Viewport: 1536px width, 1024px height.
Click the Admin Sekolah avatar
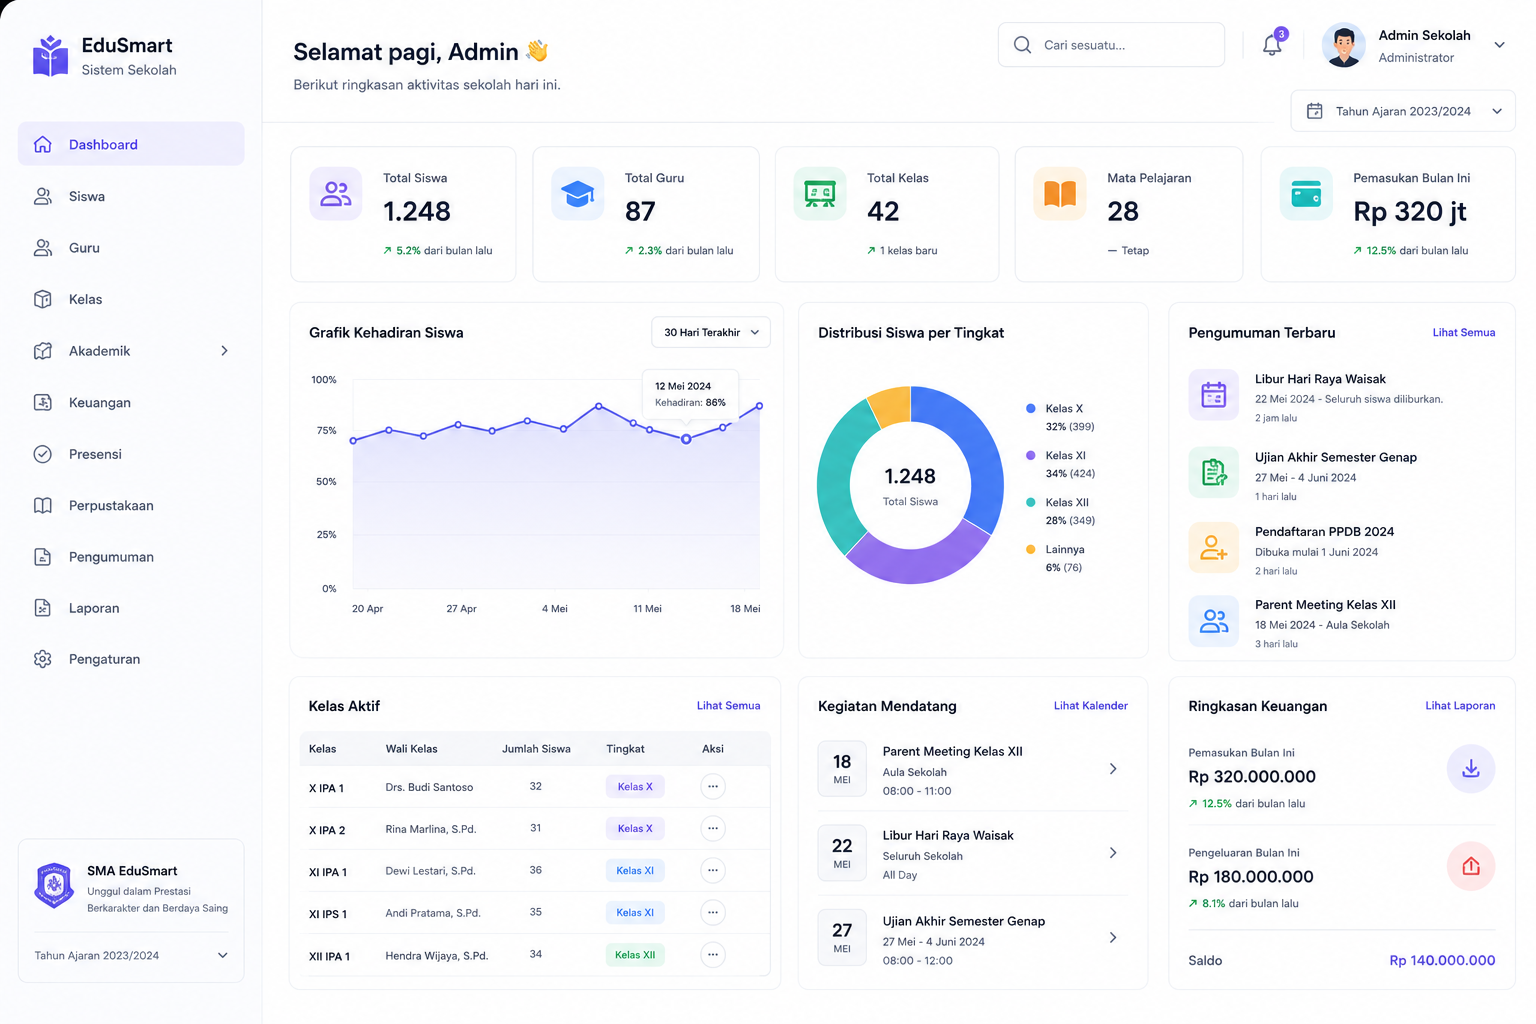1343,45
